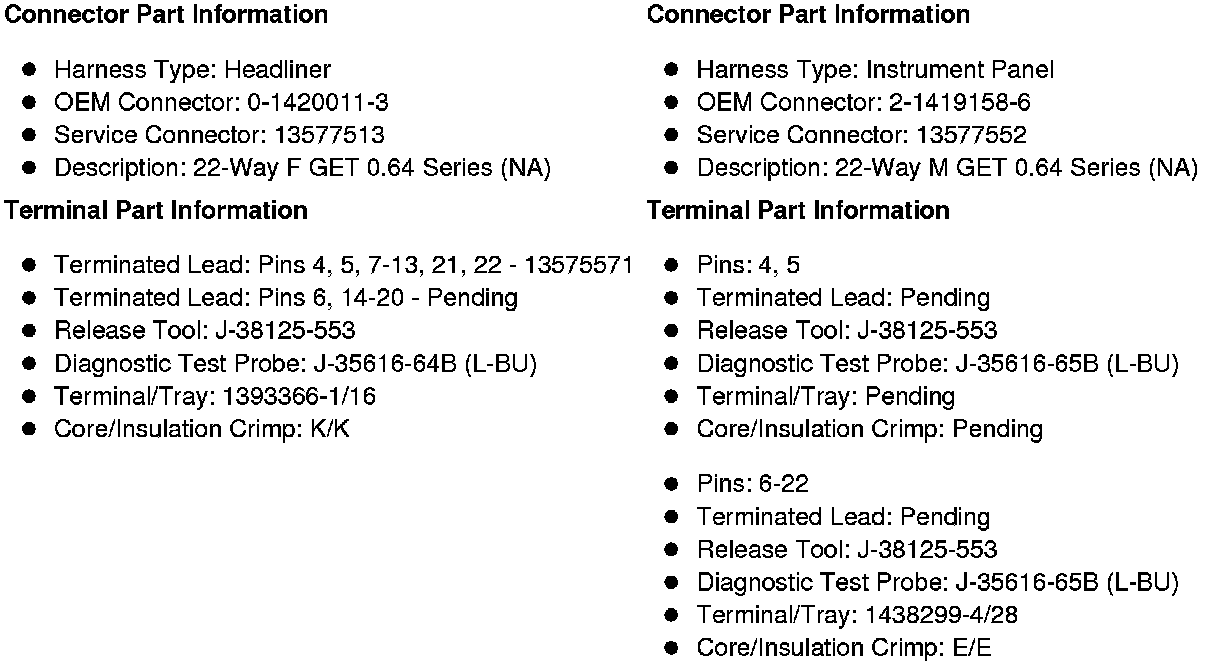The width and height of the screenshot is (1216, 666).
Task: Select Service Connector 13577552 entry
Action: coord(862,135)
